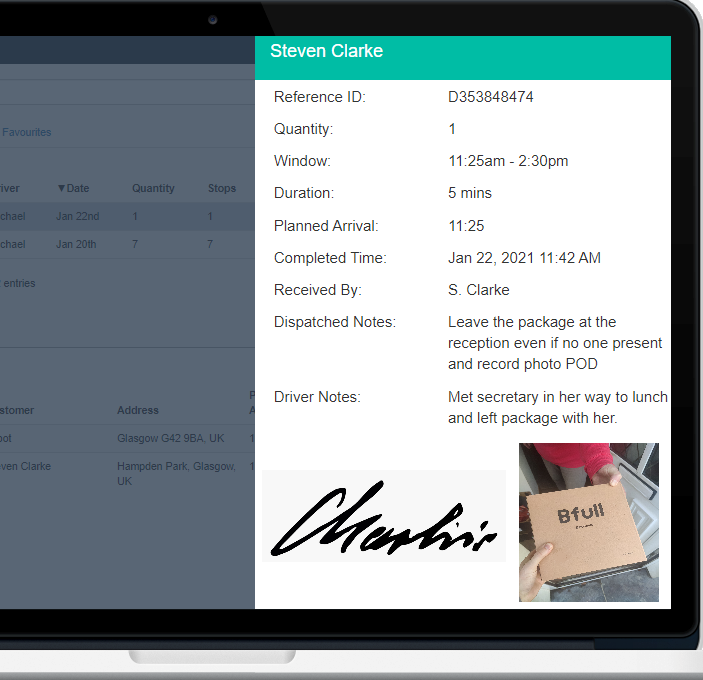703x680 pixels.
Task: Click the window value 11:25am - 2:30pm
Action: tap(508, 161)
